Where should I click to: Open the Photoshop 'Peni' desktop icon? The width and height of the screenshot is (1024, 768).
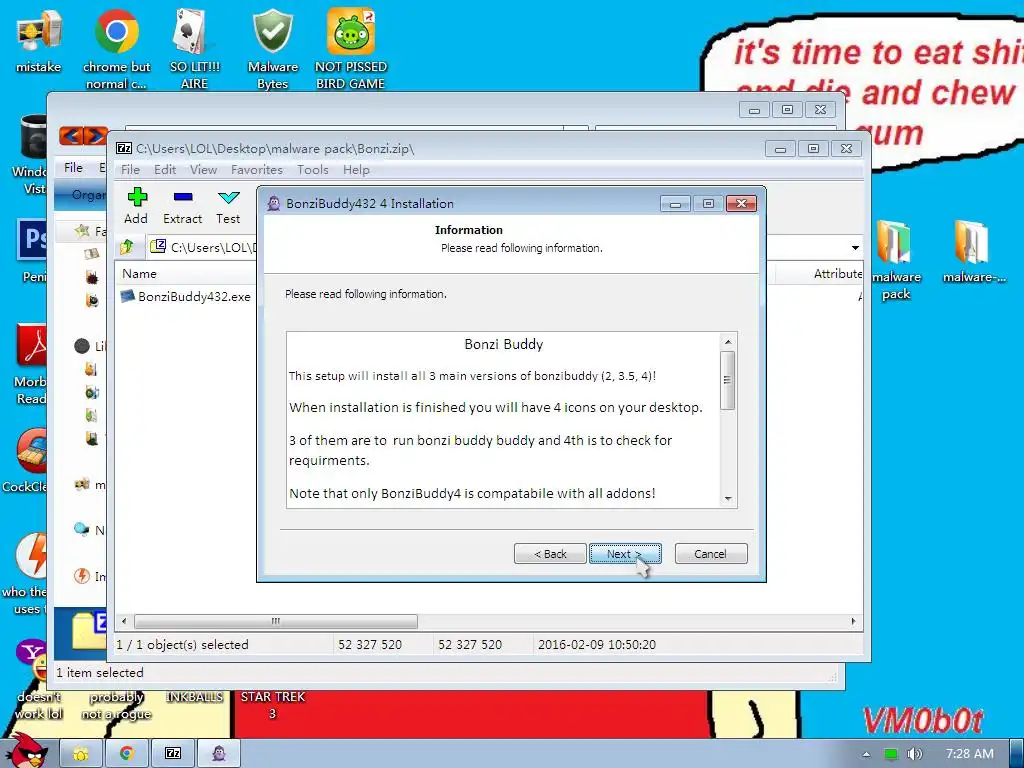tap(31, 251)
